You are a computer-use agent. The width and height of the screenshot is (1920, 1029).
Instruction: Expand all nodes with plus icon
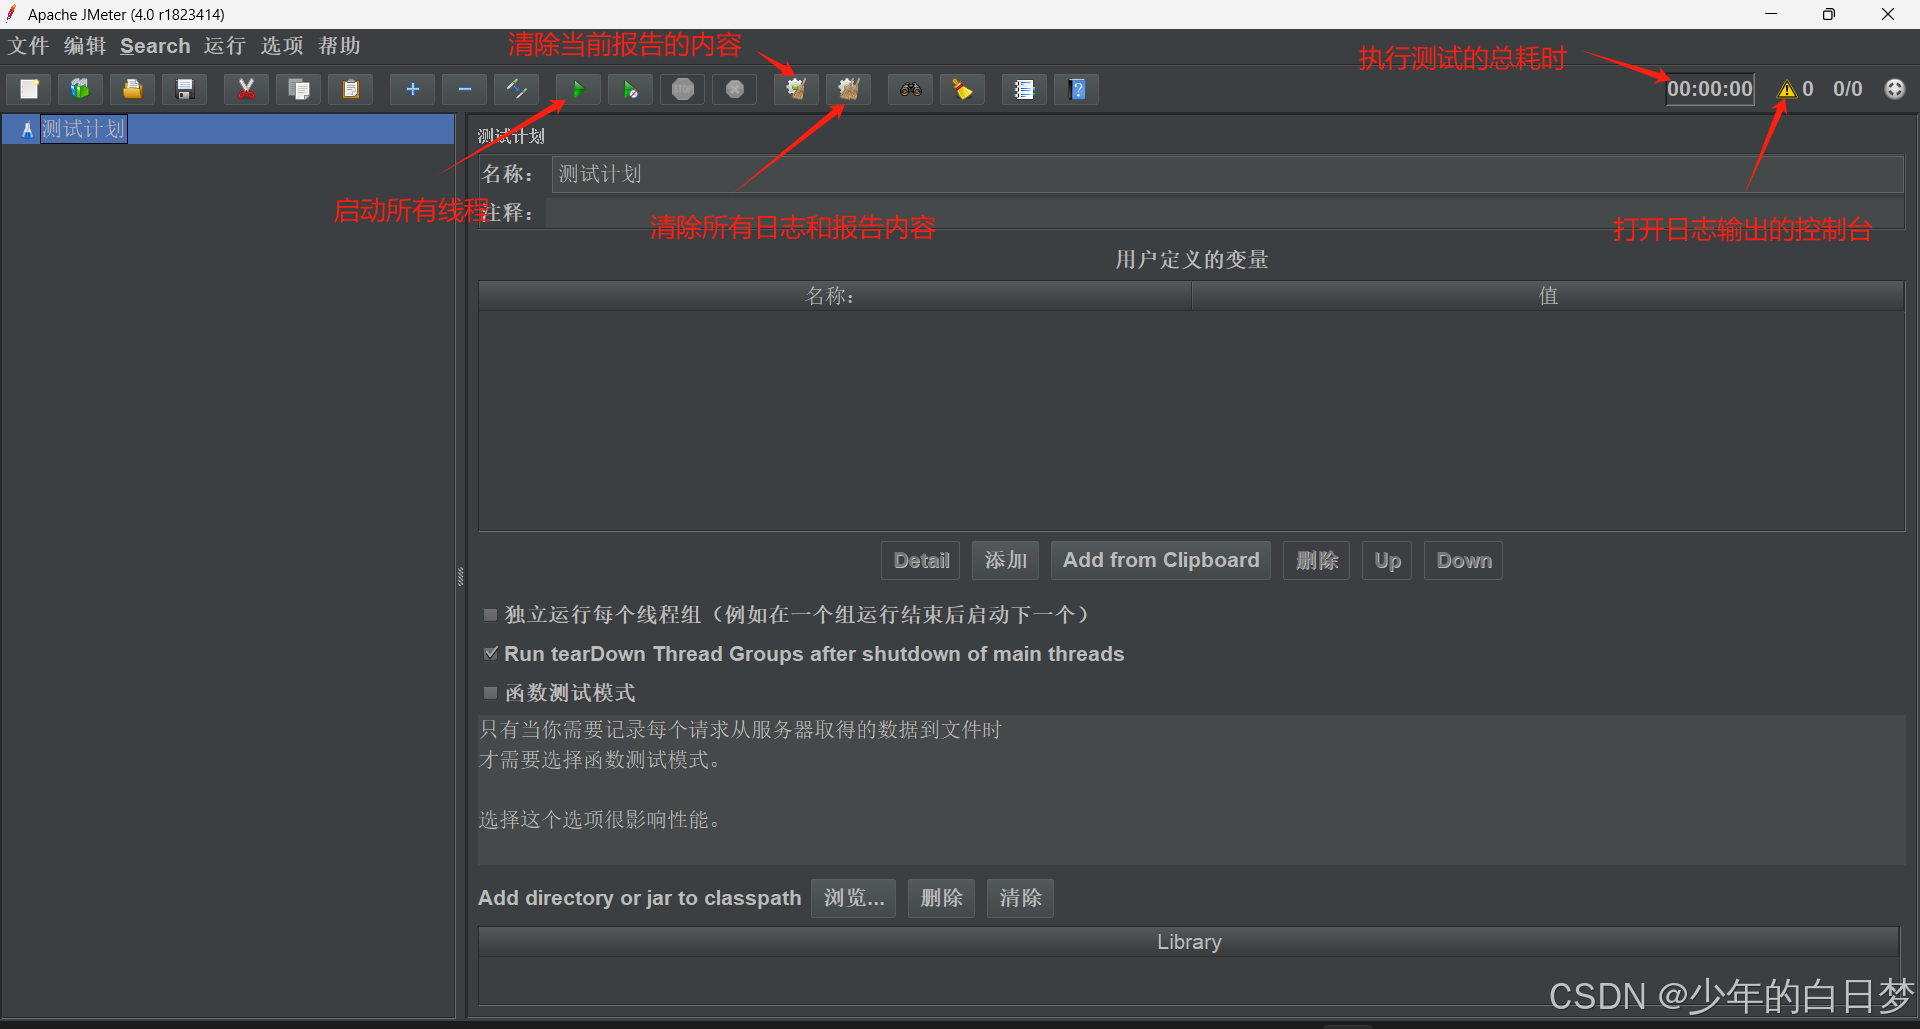412,89
